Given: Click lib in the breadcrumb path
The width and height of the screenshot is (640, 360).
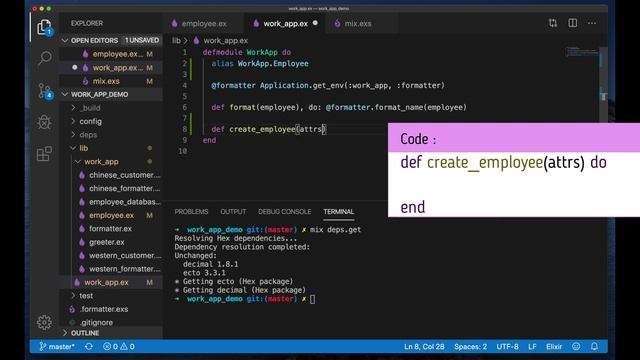Looking at the screenshot, I should (x=176, y=40).
